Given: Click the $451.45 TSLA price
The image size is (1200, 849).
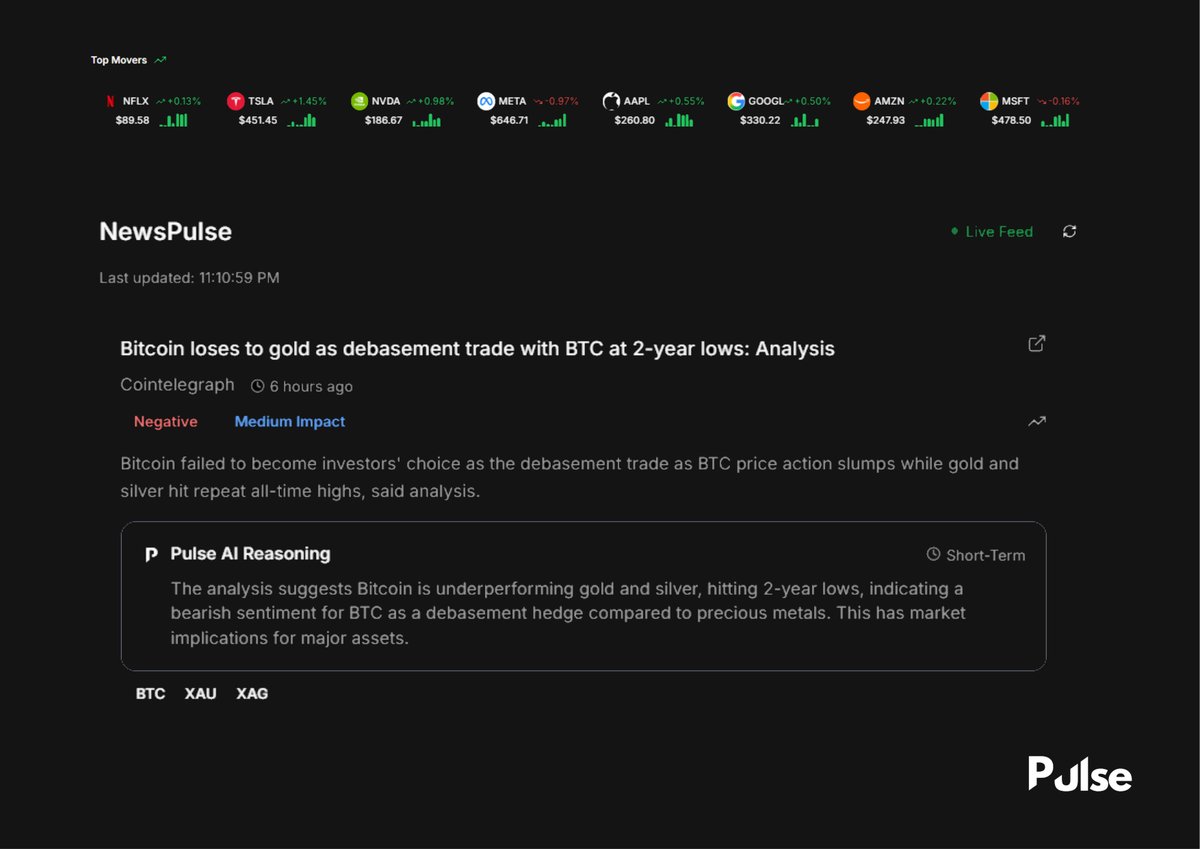Looking at the screenshot, I should point(258,120).
